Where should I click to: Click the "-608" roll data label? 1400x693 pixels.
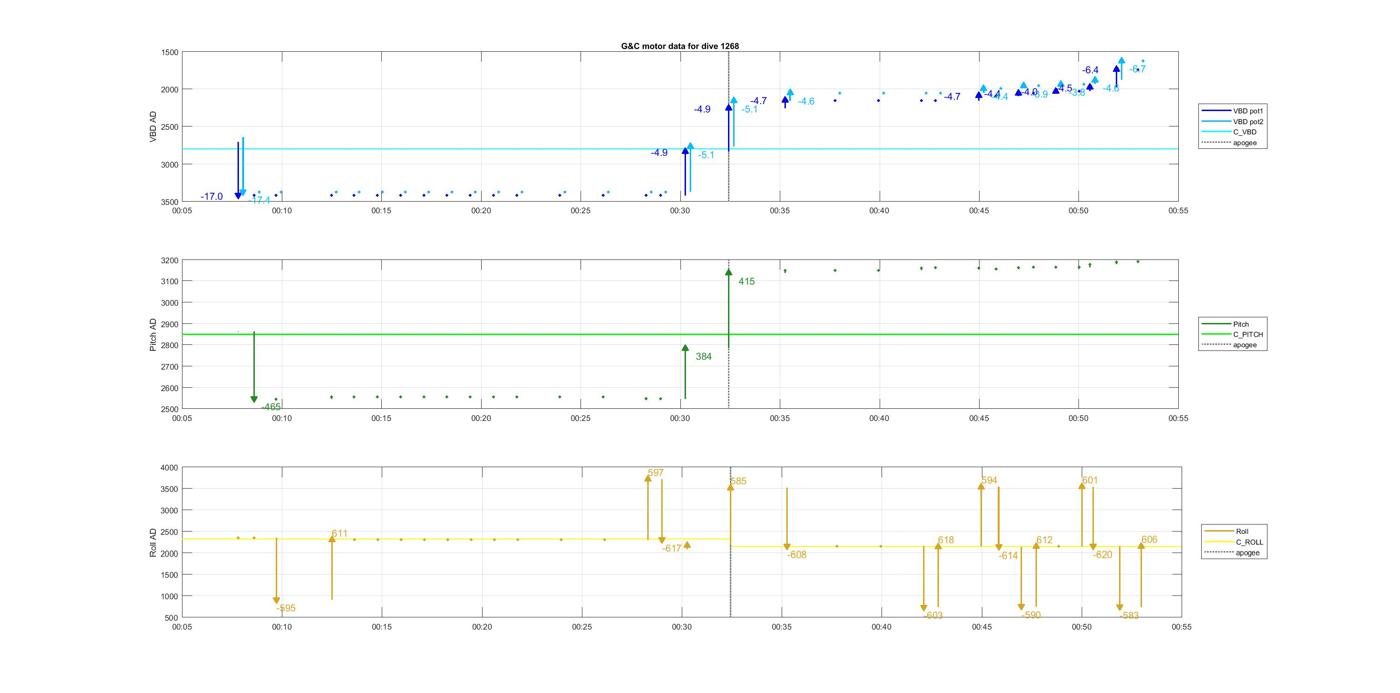click(x=797, y=555)
